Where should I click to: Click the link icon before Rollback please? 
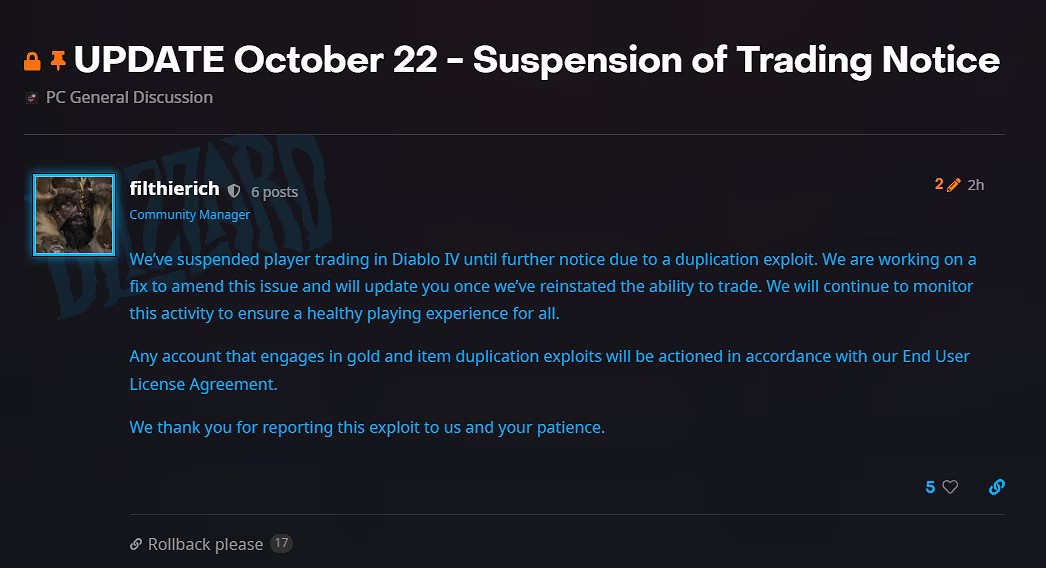click(x=136, y=545)
